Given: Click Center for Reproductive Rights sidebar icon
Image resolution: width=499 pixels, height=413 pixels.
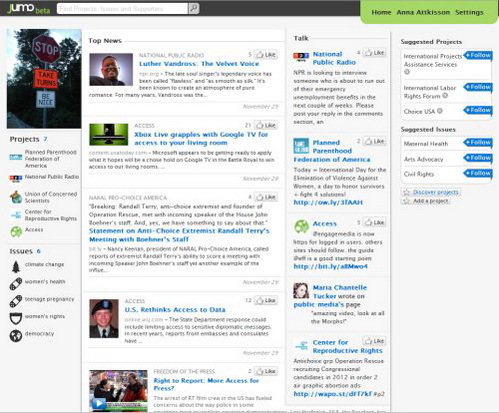Looking at the screenshot, I should coord(16,215).
